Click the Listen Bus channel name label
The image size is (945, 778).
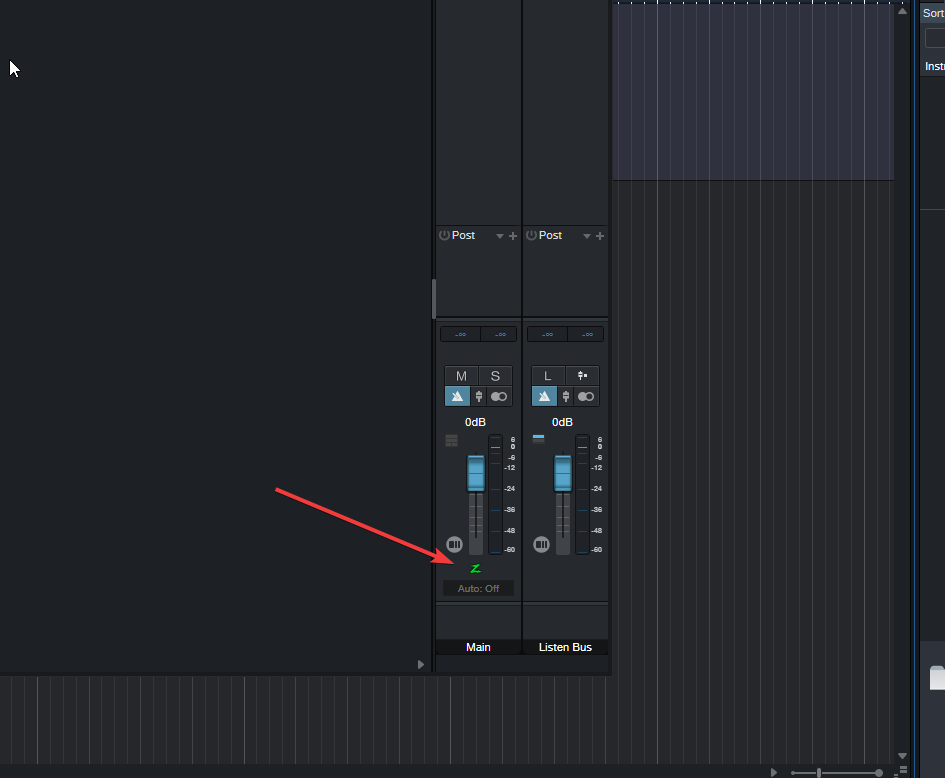(565, 647)
